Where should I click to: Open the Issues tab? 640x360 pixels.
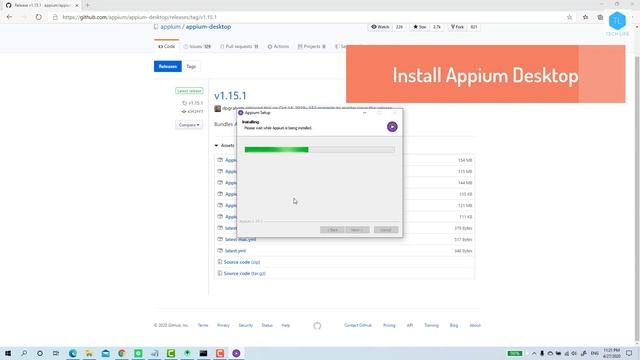[x=197, y=47]
